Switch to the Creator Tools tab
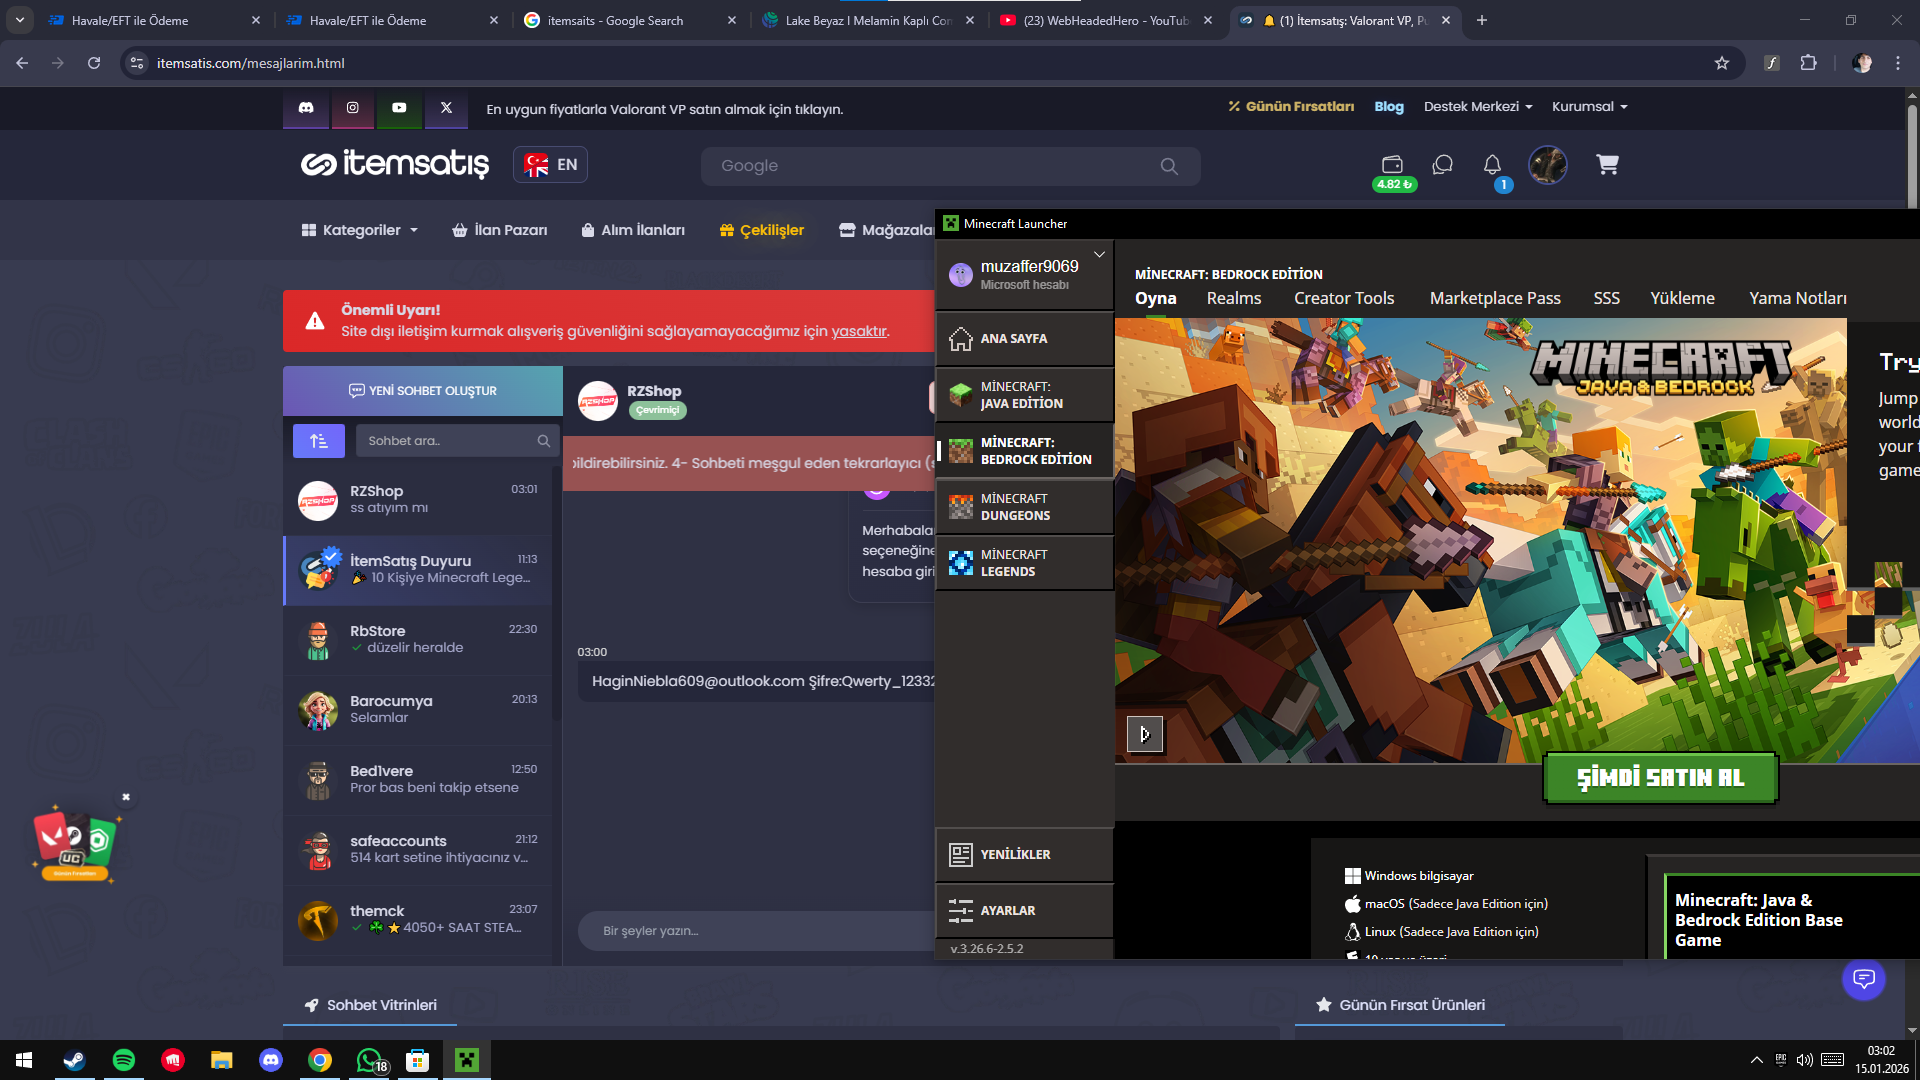Screen dimensions: 1920x1080 (1344, 298)
